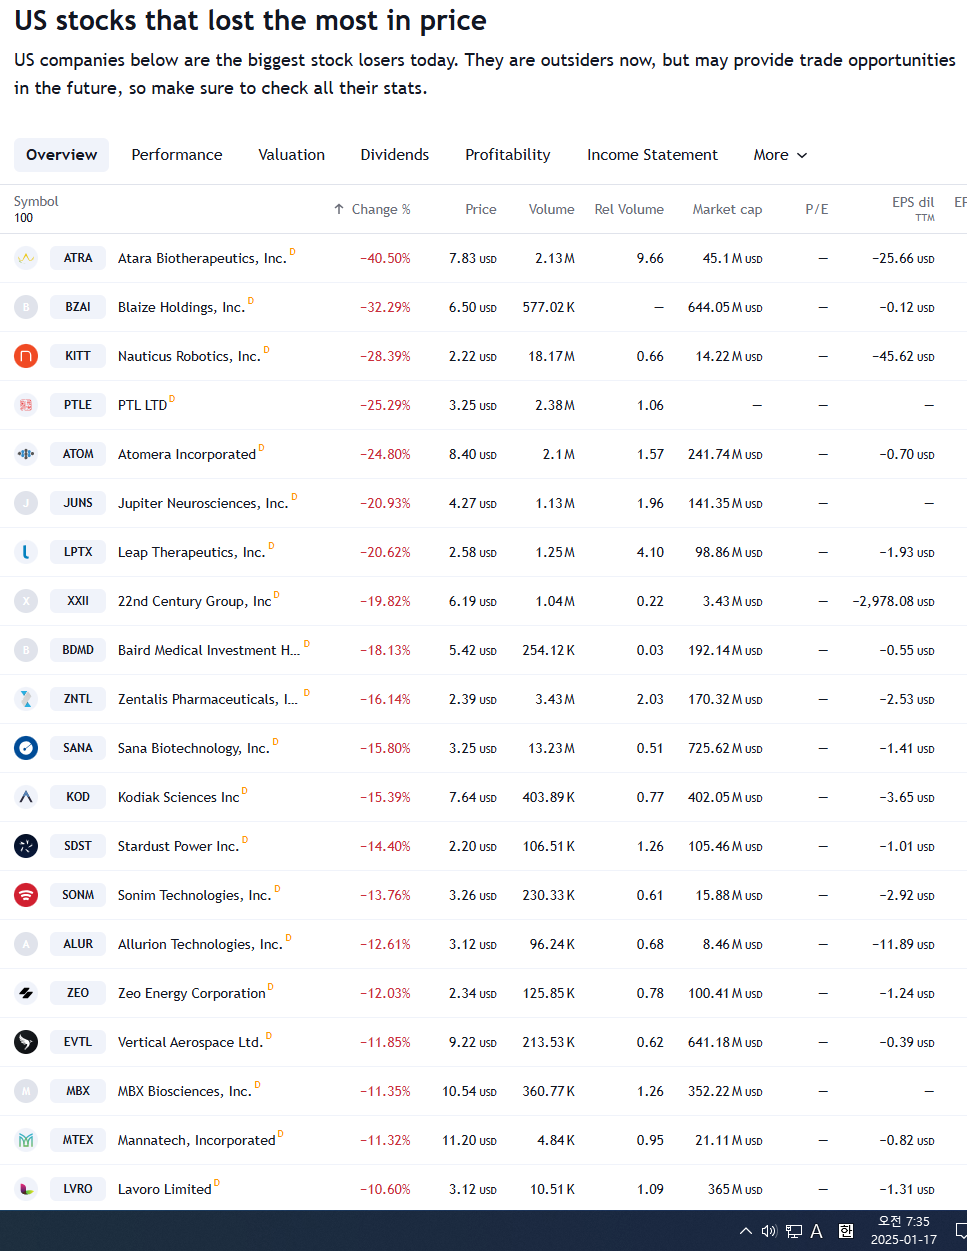Image resolution: width=967 pixels, height=1251 pixels.
Task: Open the taskbar volume icon
Action: [x=769, y=1231]
